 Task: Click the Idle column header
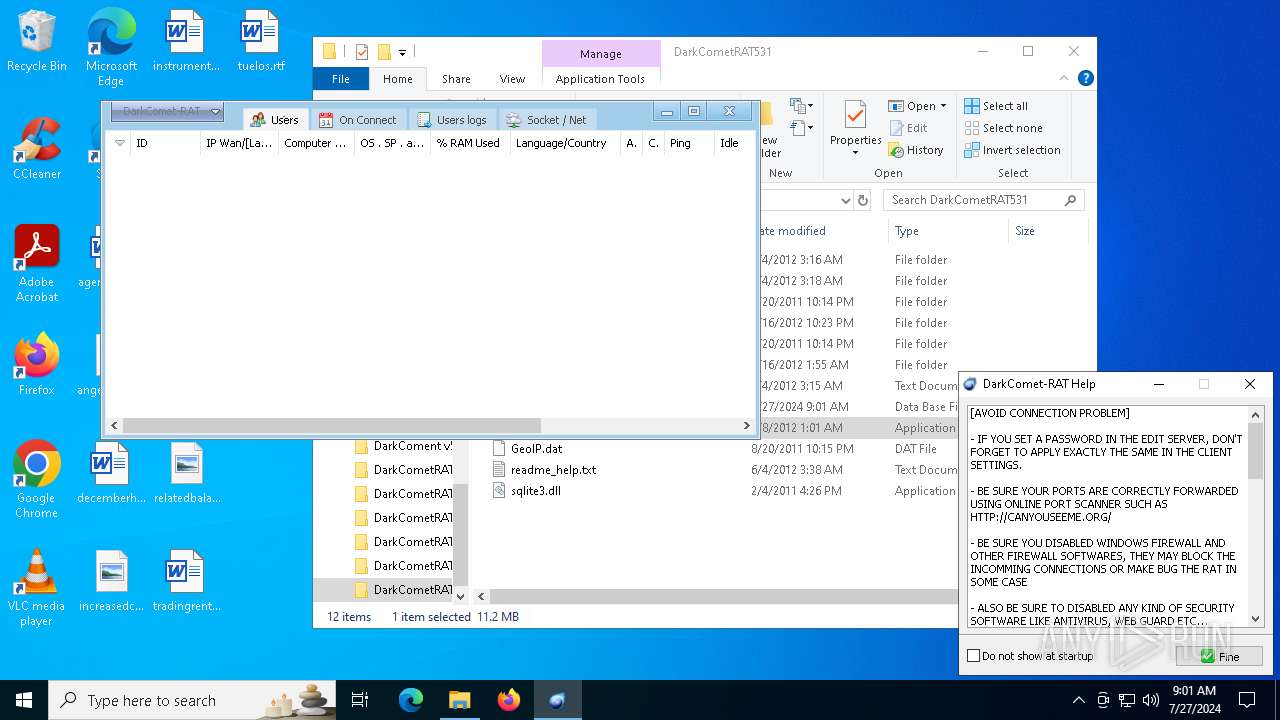pos(733,143)
